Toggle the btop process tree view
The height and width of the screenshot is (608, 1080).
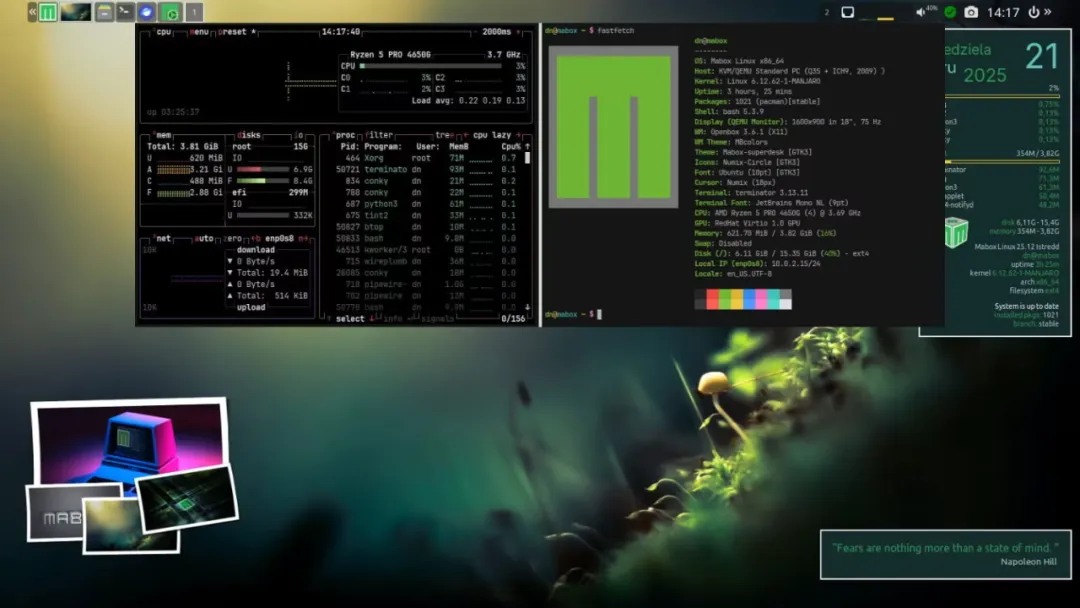pyautogui.click(x=444, y=135)
